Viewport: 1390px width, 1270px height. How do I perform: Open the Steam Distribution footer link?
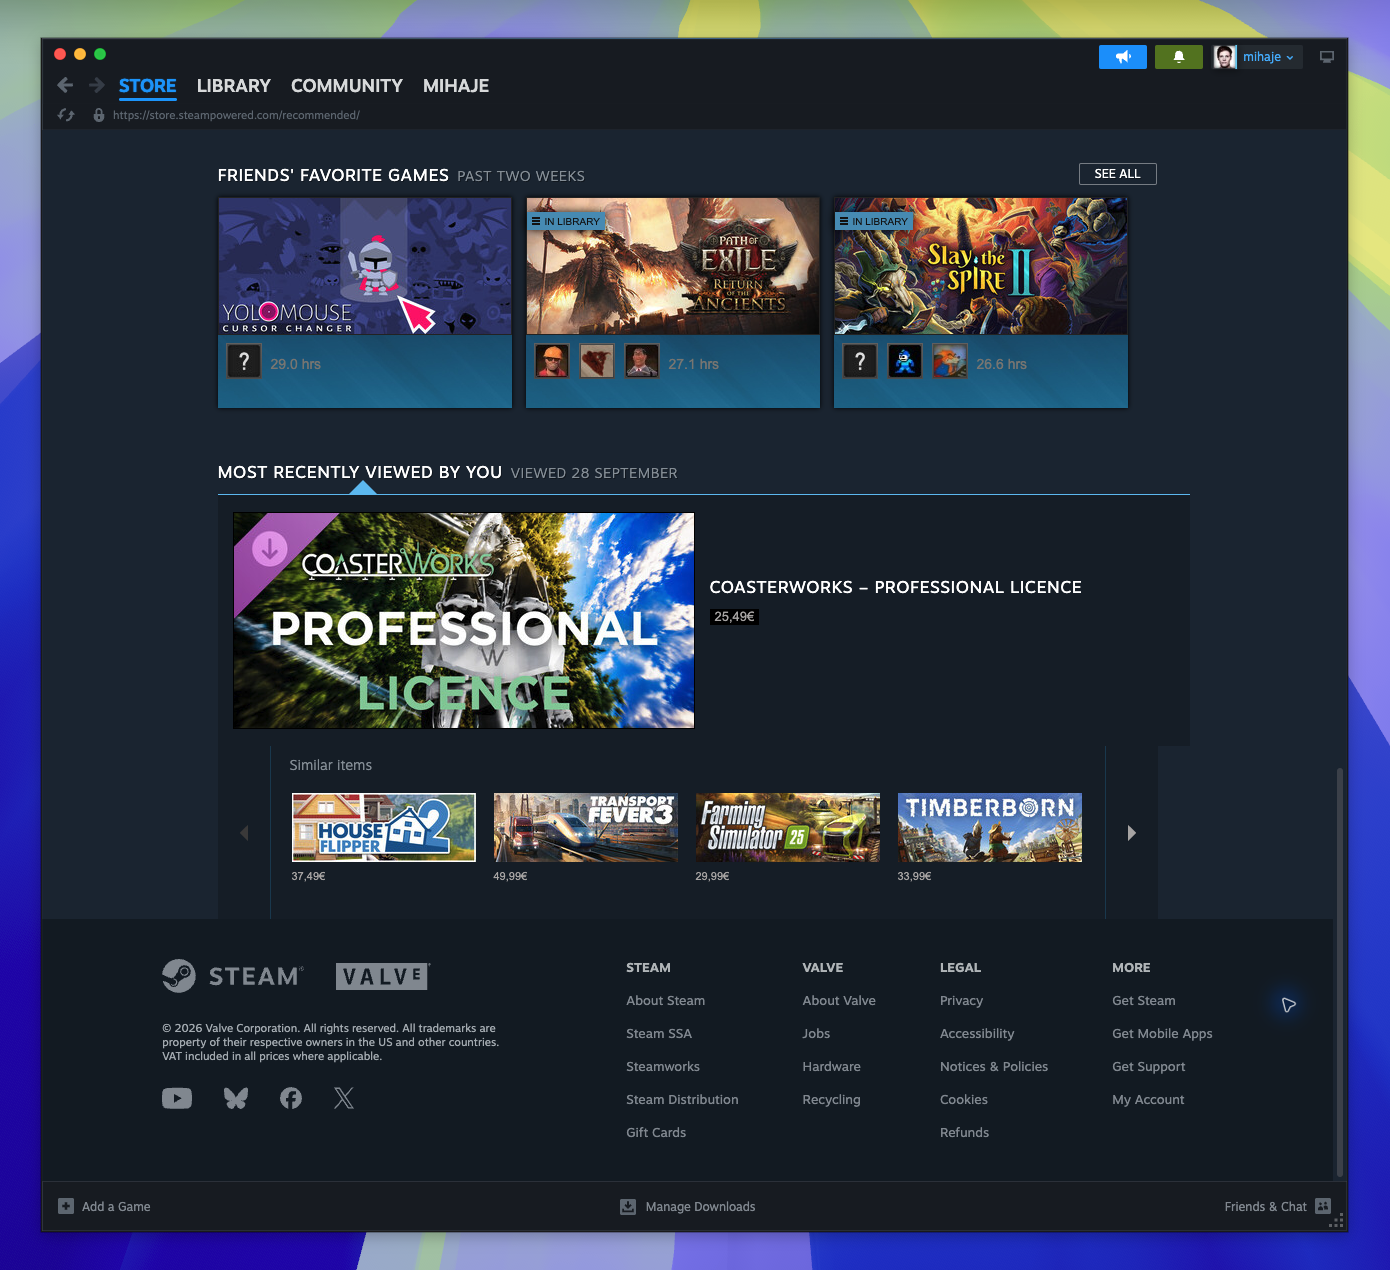682,1099
